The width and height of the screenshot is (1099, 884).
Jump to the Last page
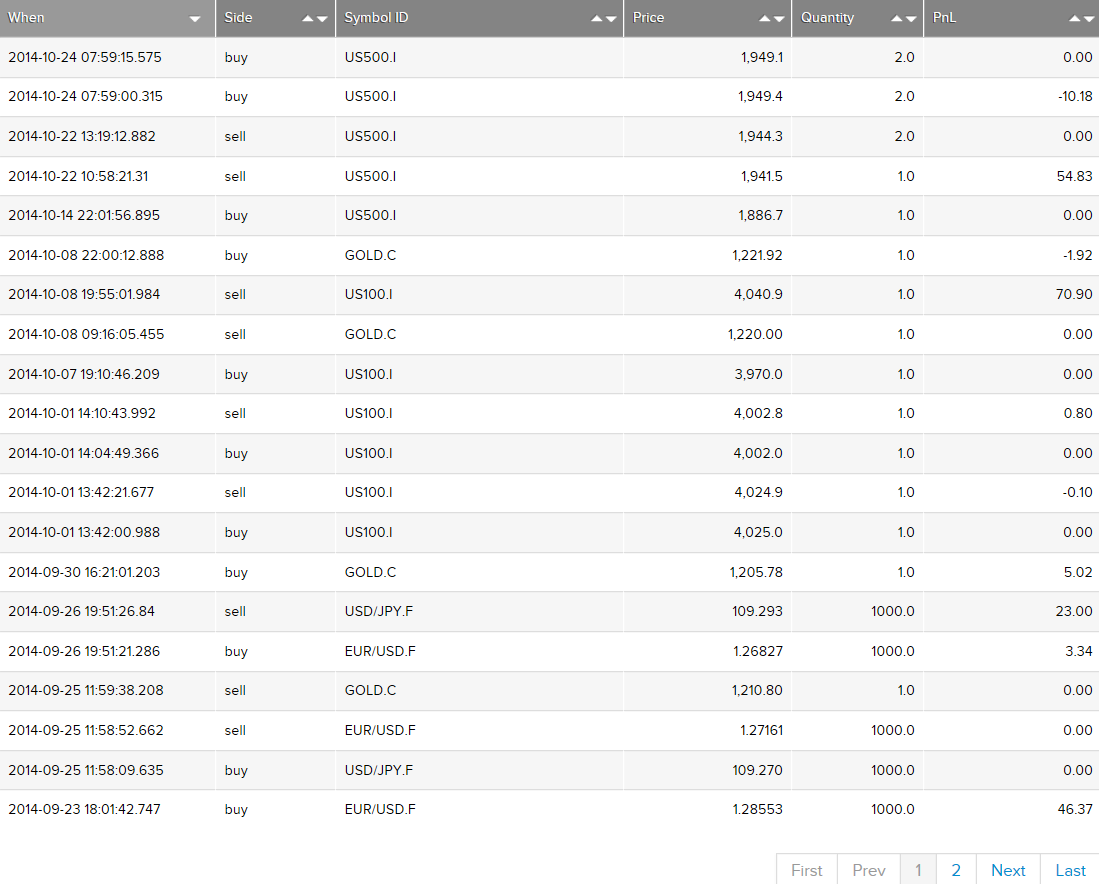pyautogui.click(x=1070, y=870)
